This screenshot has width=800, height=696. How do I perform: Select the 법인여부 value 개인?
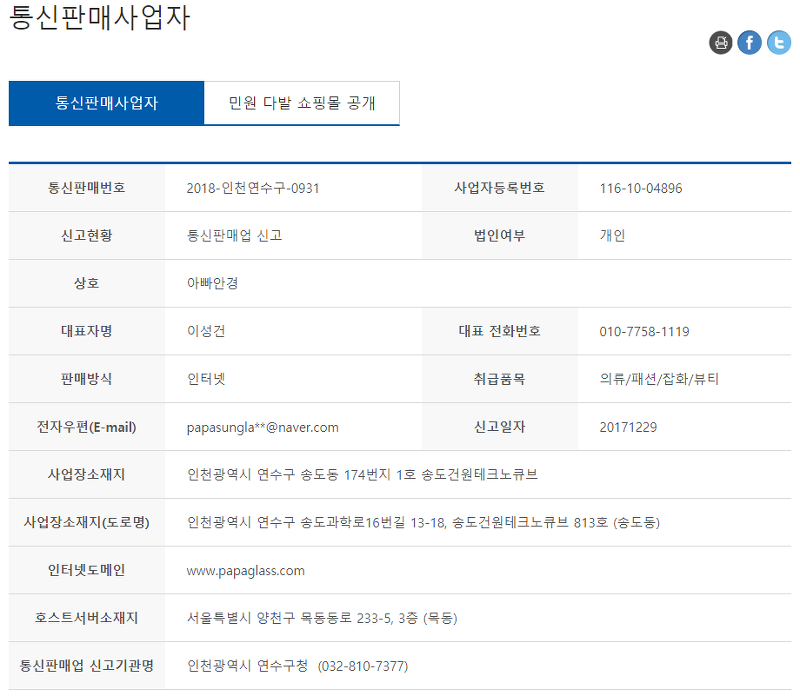pyautogui.click(x=610, y=235)
